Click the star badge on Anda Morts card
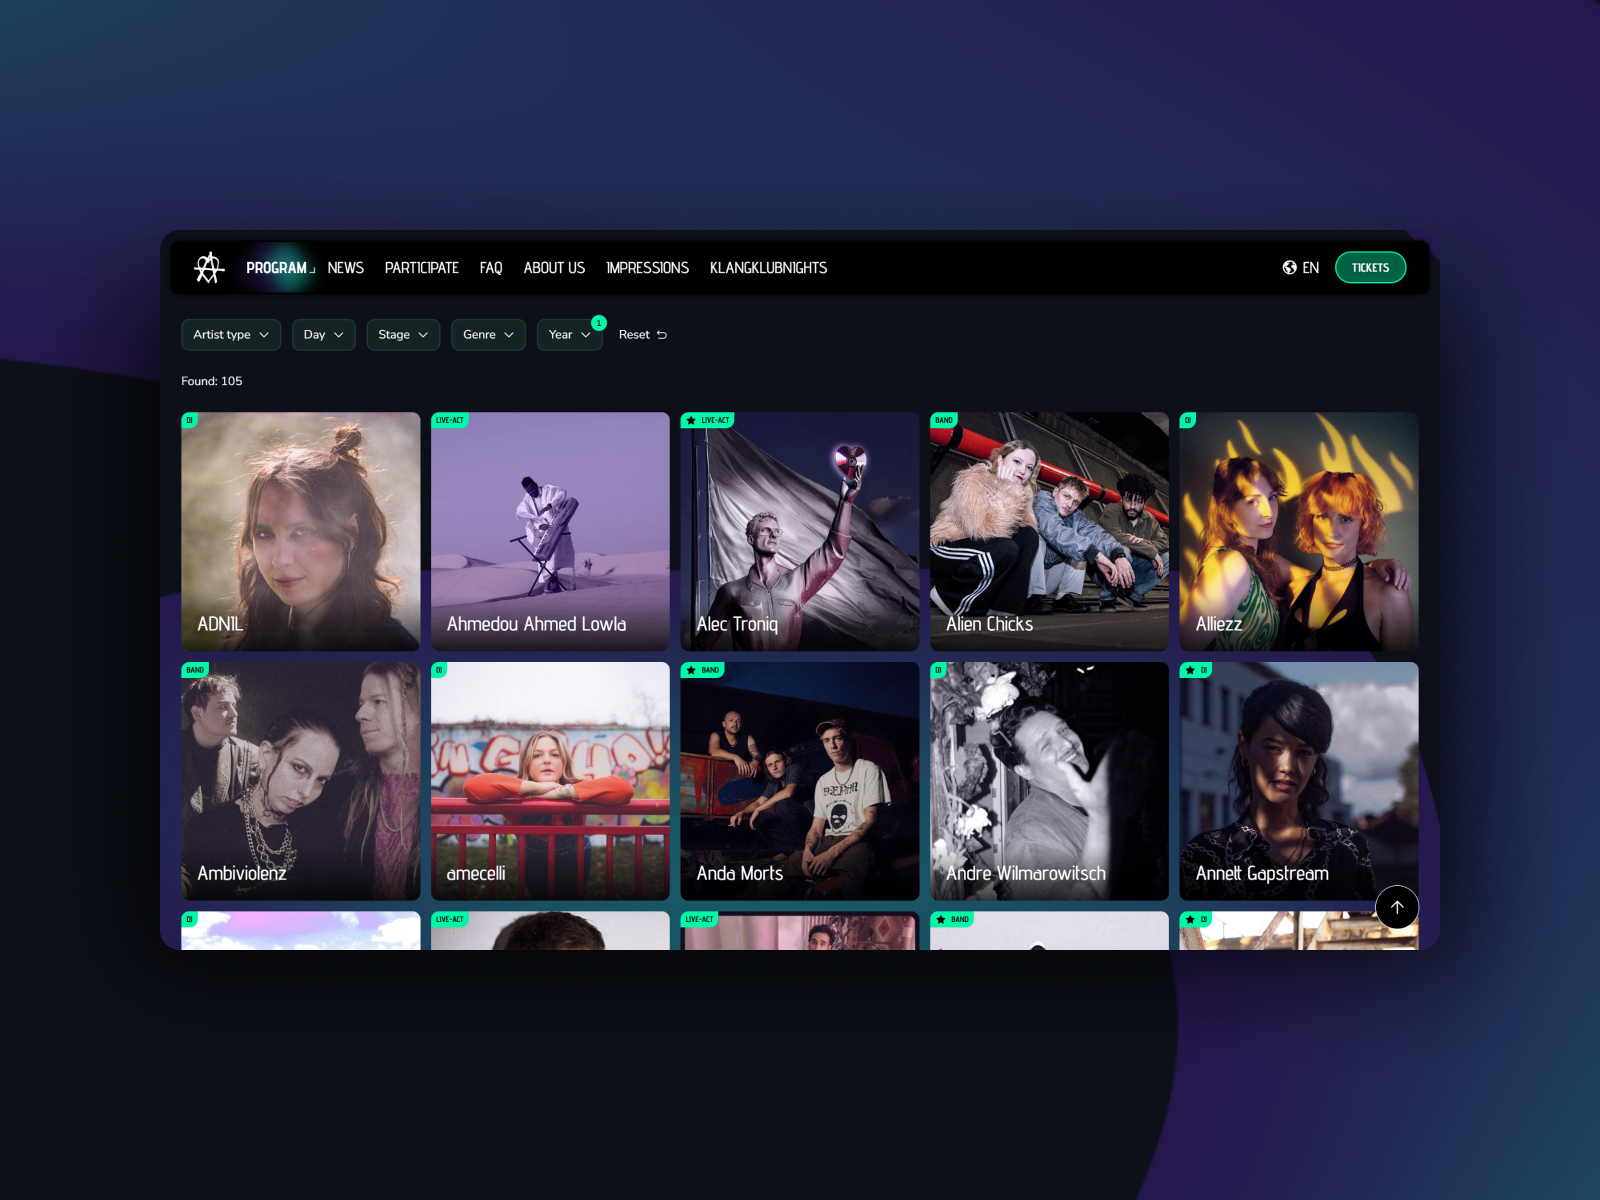 coord(691,670)
